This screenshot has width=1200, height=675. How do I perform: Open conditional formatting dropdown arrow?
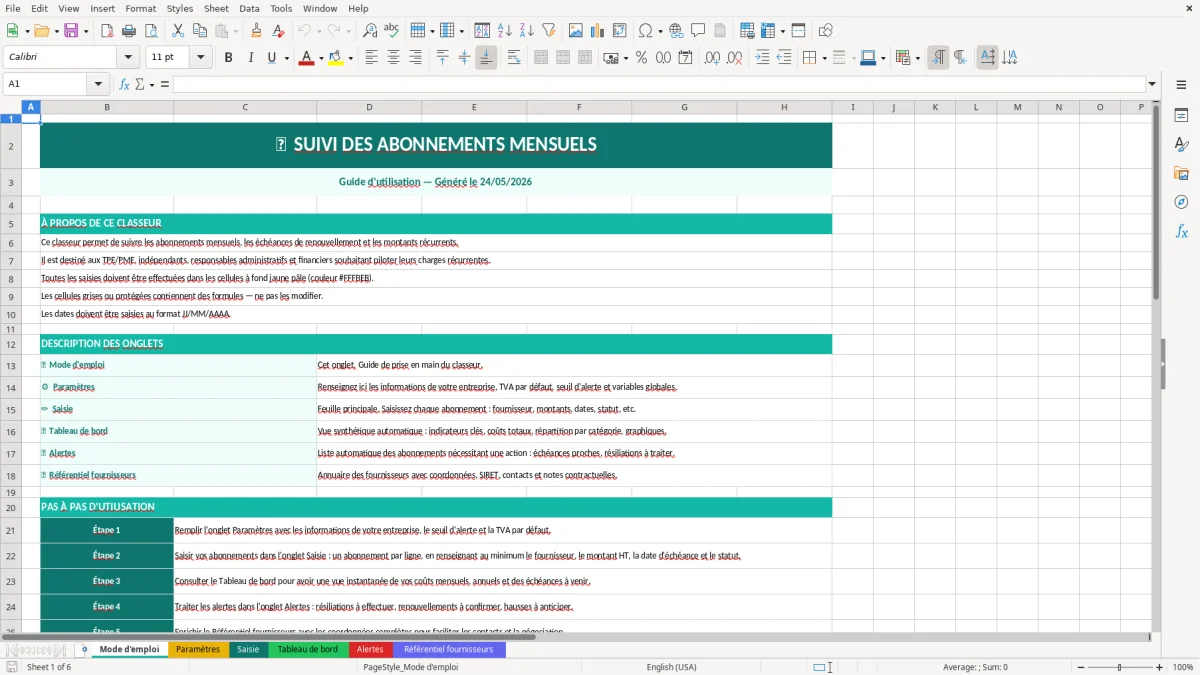917,58
